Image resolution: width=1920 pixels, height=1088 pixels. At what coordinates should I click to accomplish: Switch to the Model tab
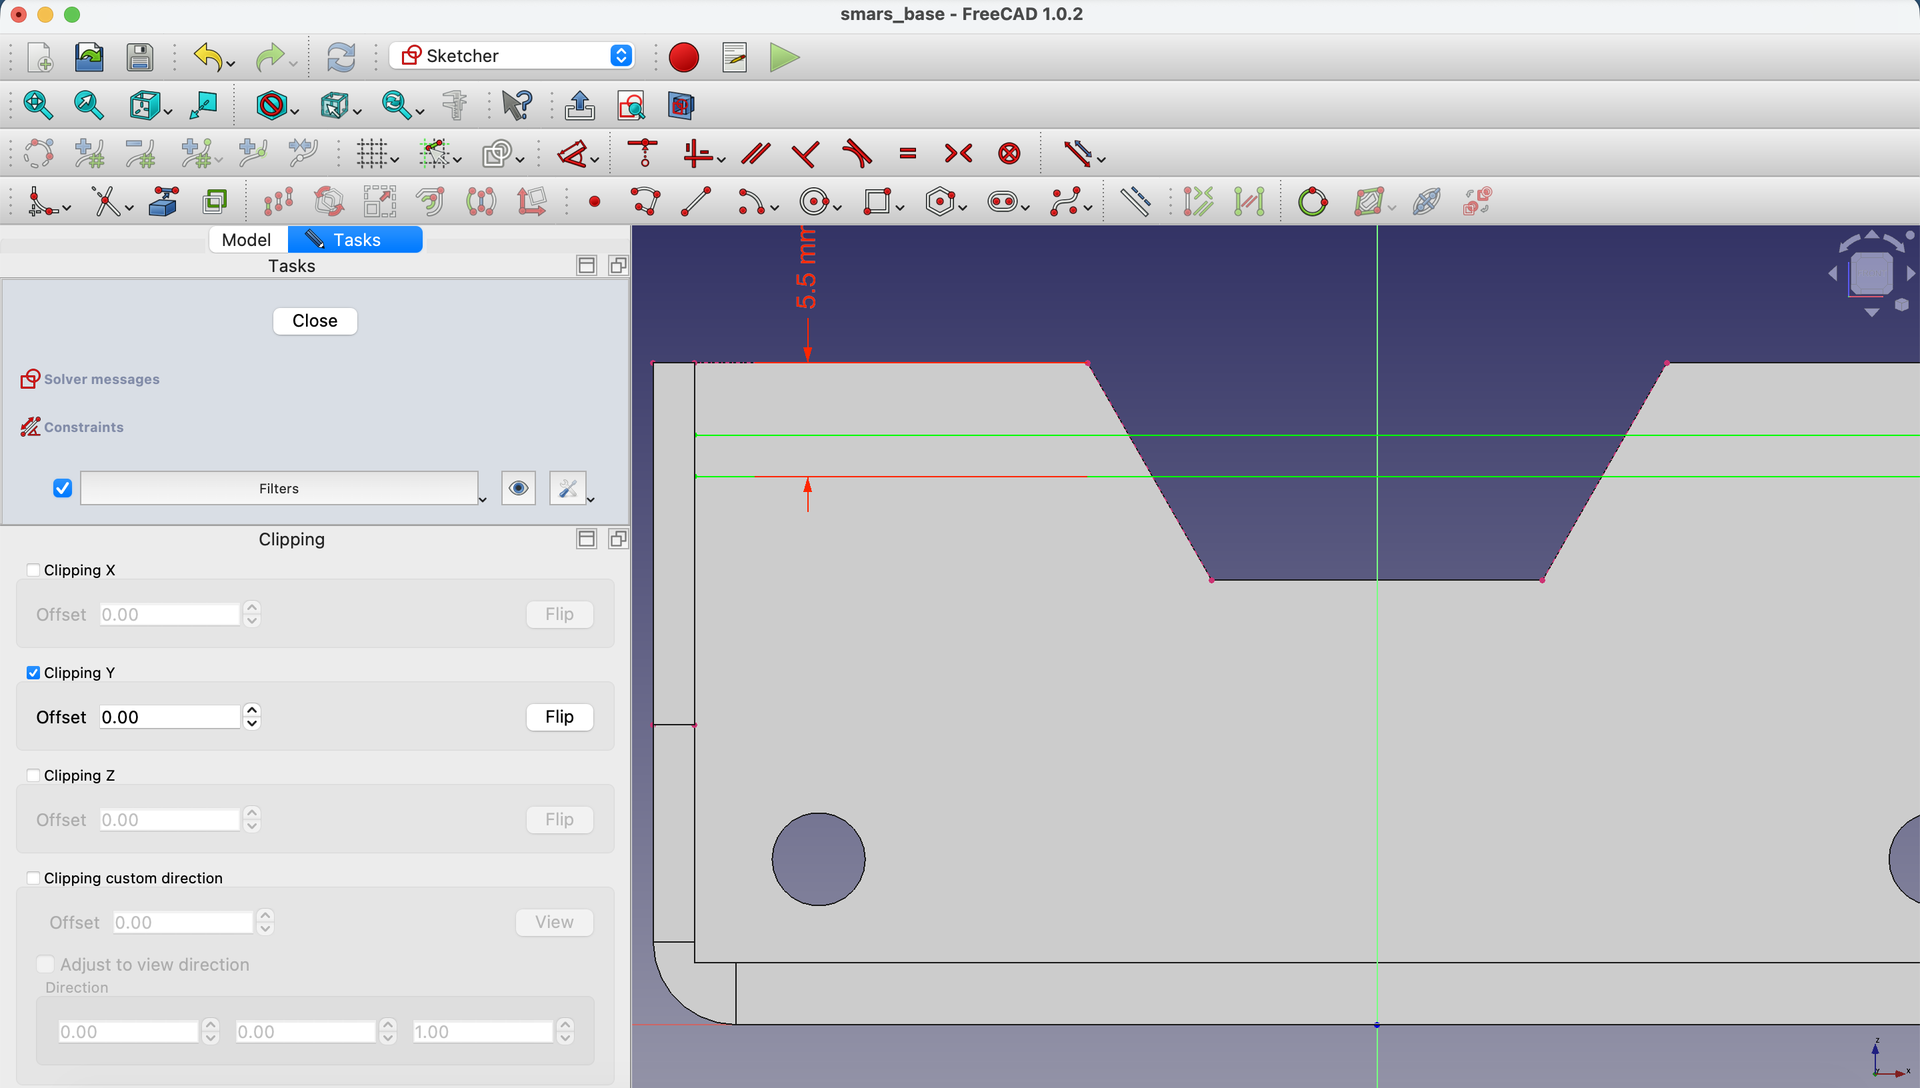(247, 240)
